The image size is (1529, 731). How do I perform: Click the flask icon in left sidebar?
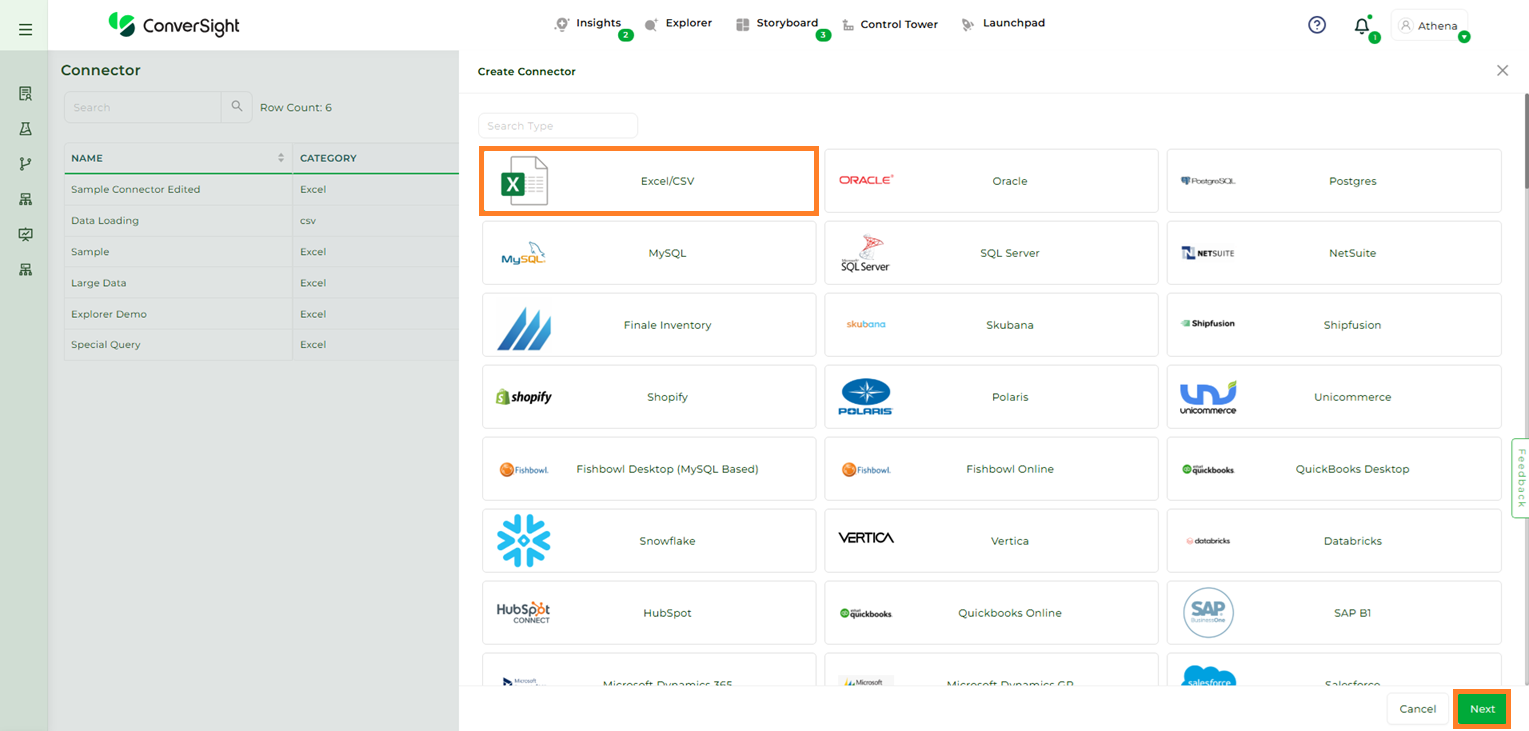[x=25, y=129]
